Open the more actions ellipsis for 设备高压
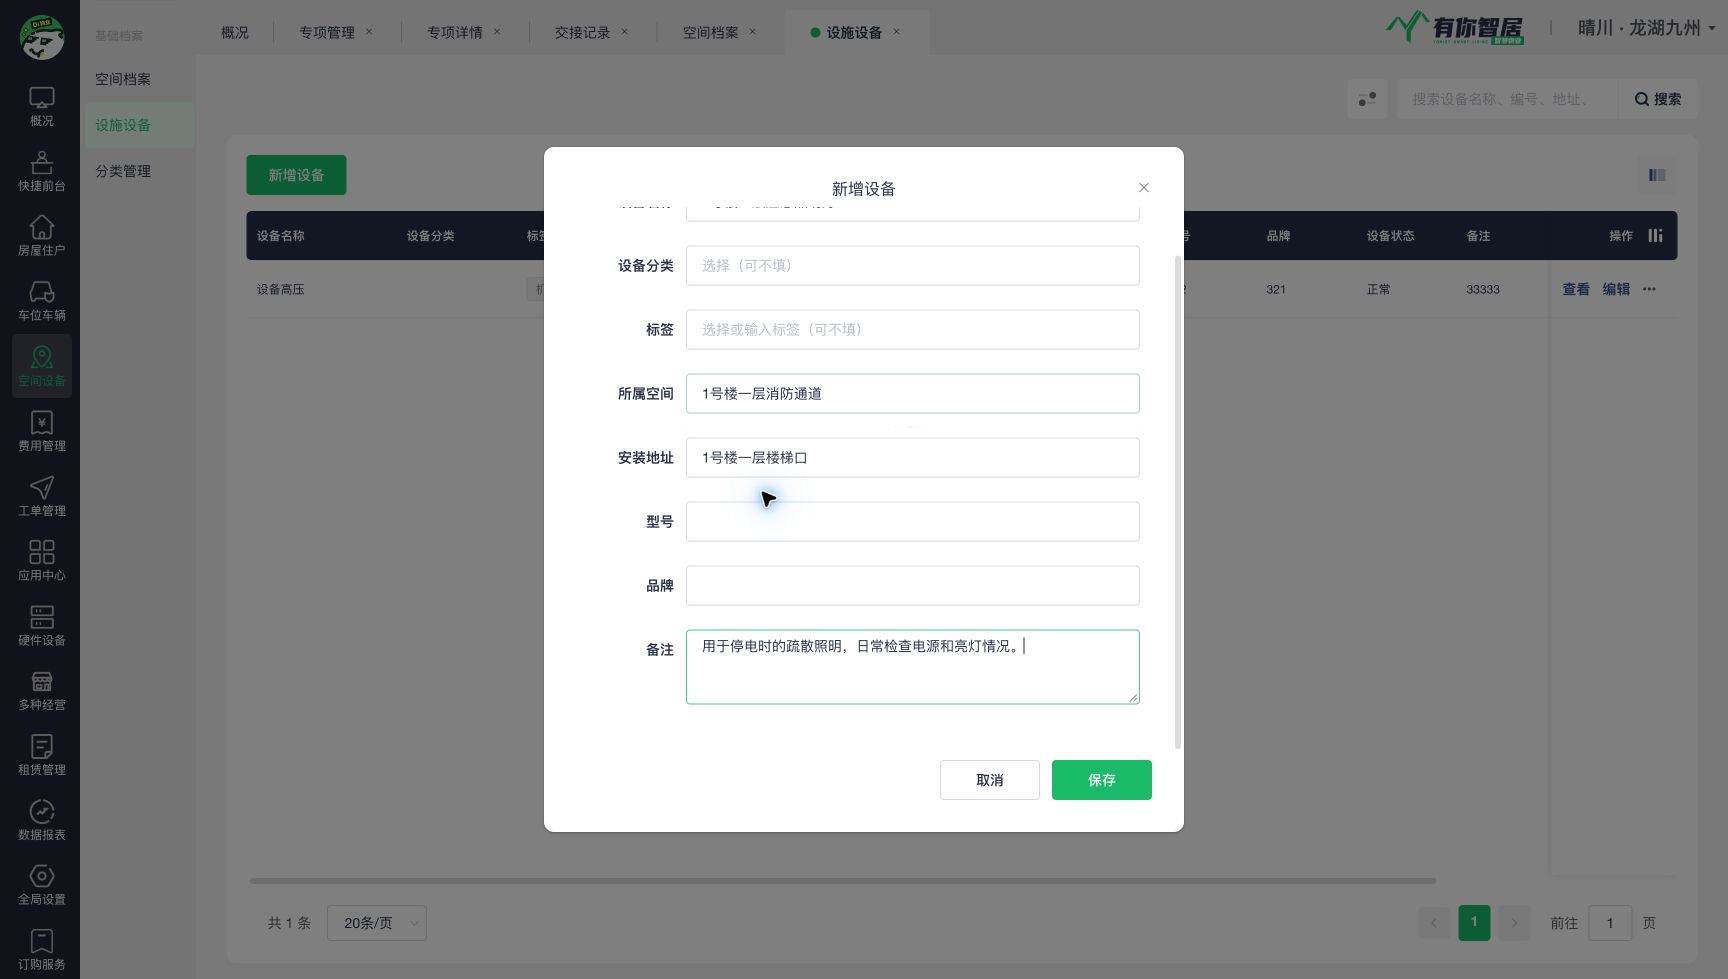 (1649, 289)
